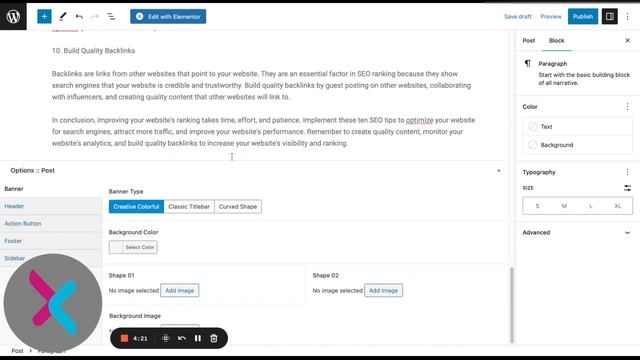This screenshot has height=360, width=640.
Task: Choose font size XL
Action: [618, 206]
